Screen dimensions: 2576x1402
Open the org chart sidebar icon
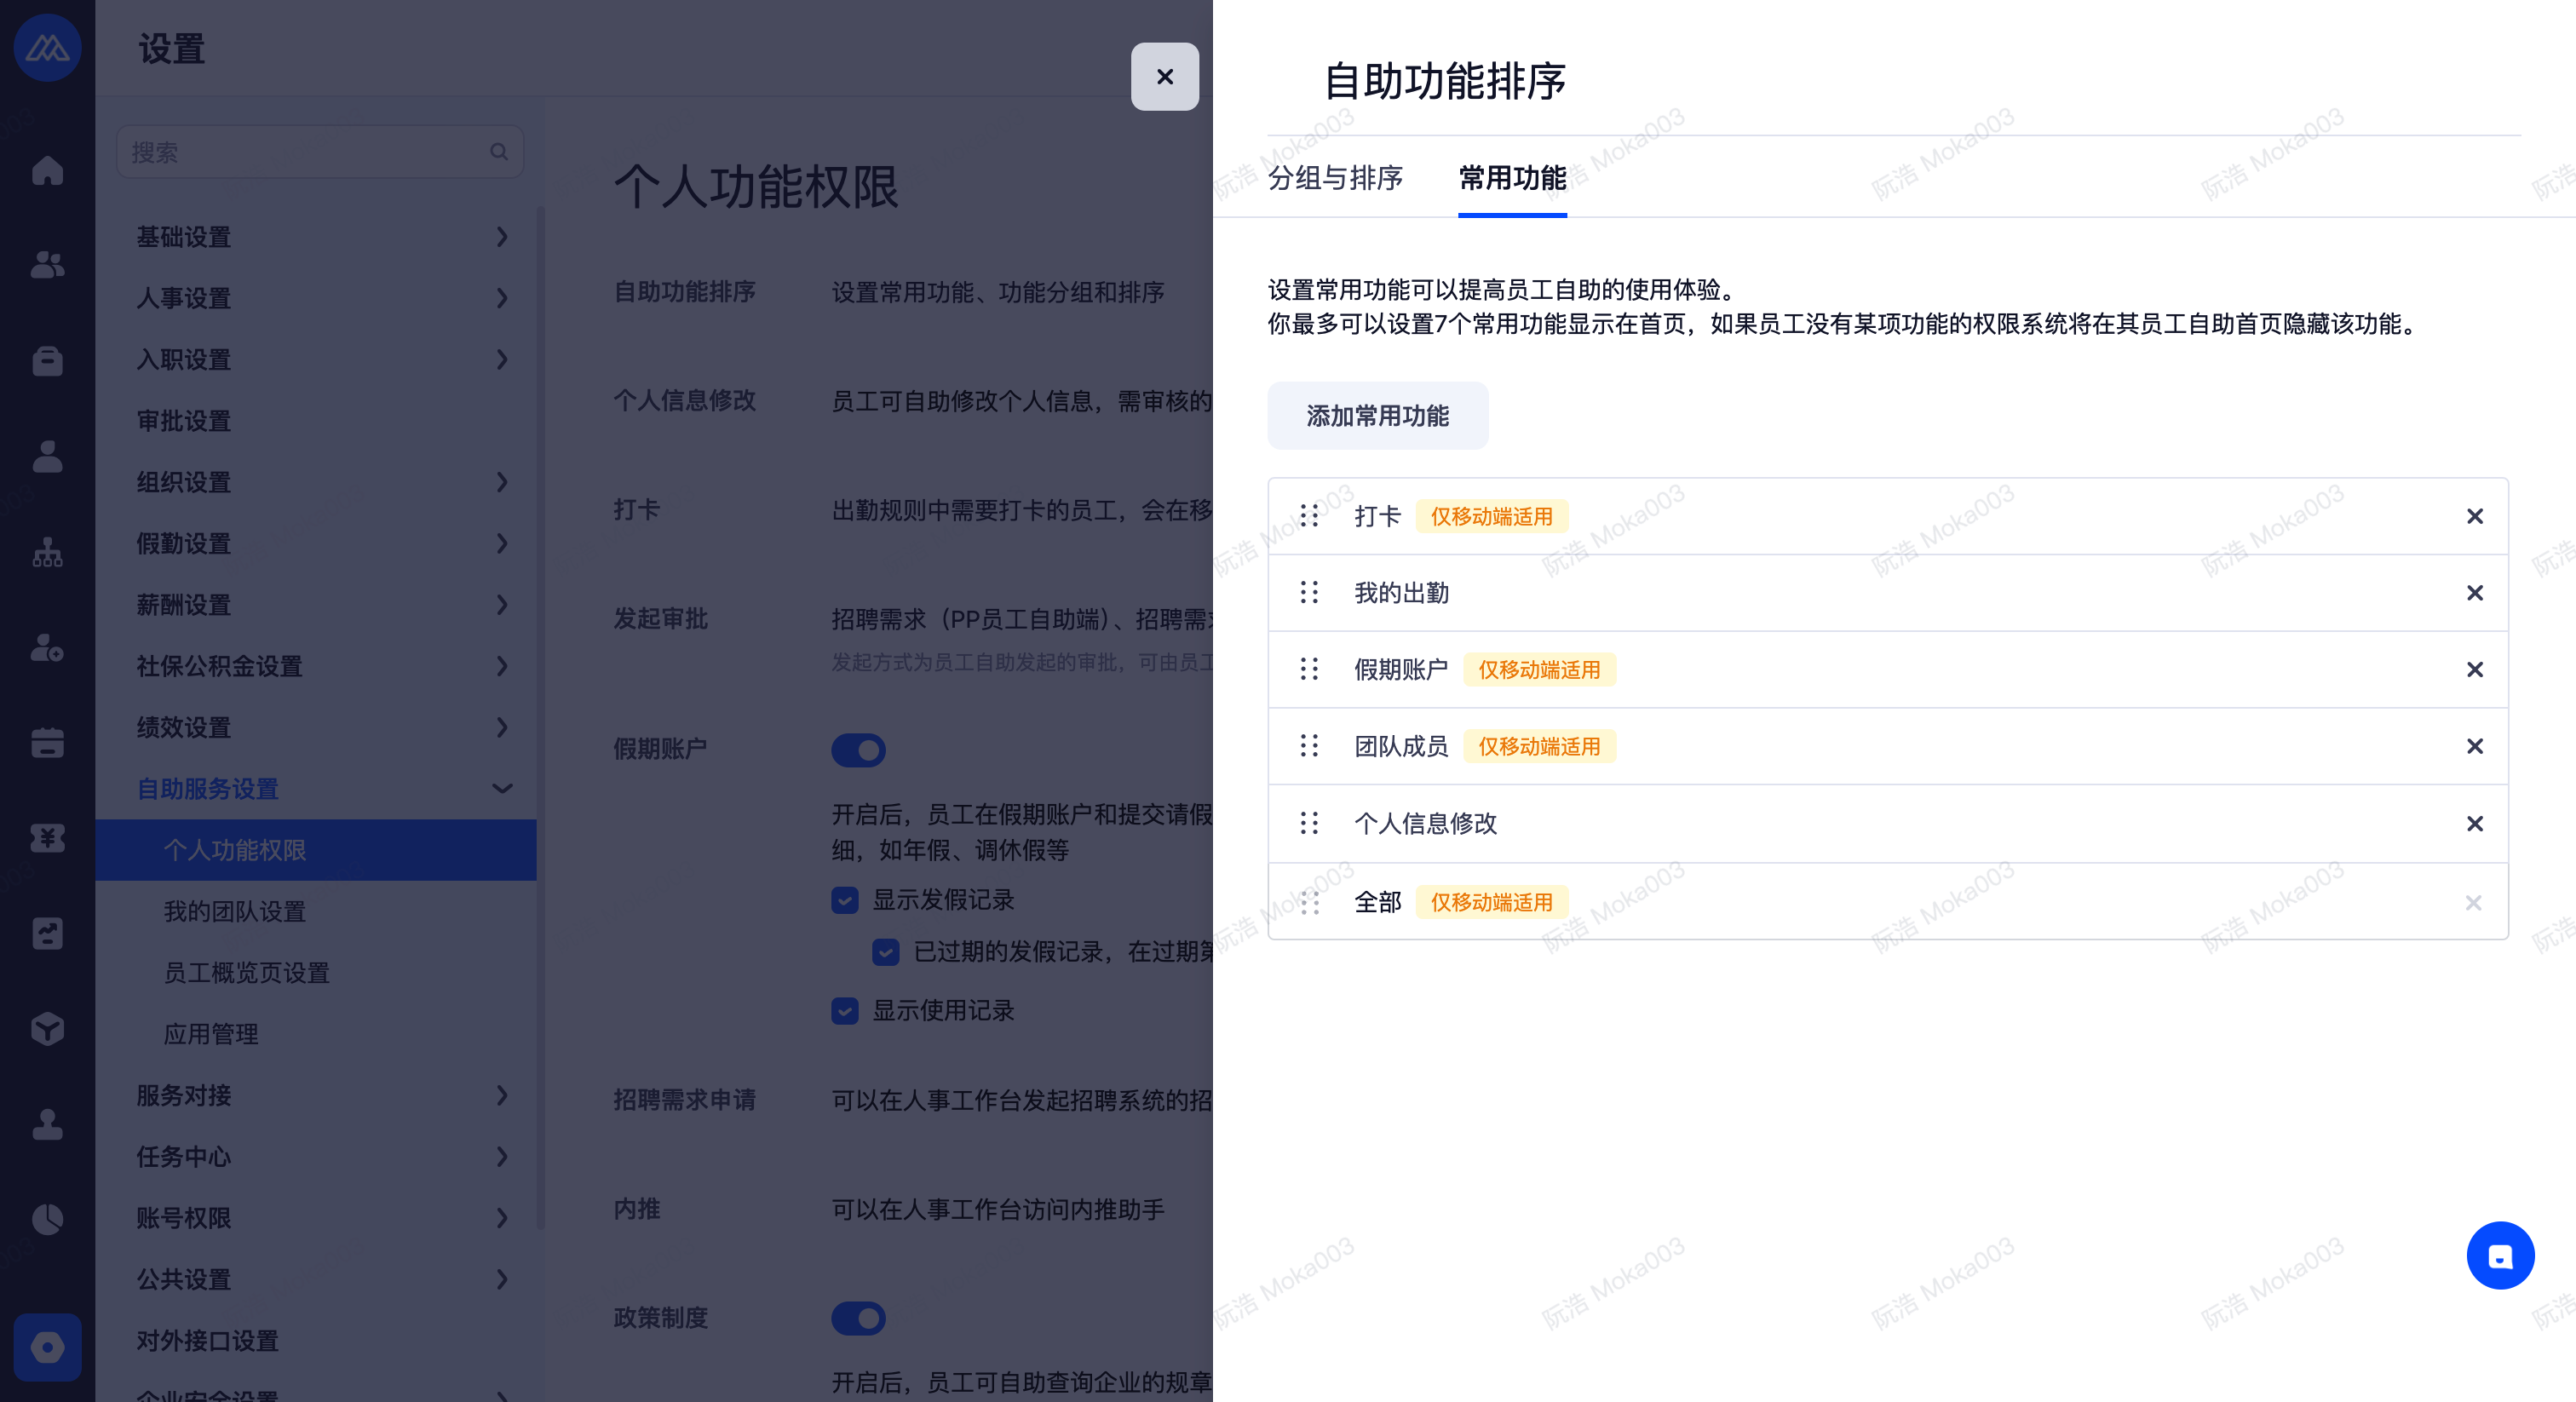tap(47, 552)
